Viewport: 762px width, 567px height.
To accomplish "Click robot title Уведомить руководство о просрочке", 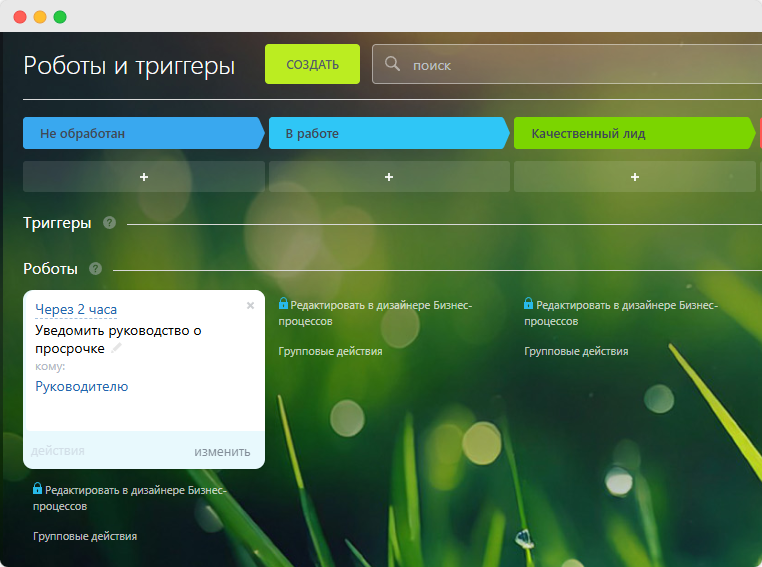I will tap(118, 340).
